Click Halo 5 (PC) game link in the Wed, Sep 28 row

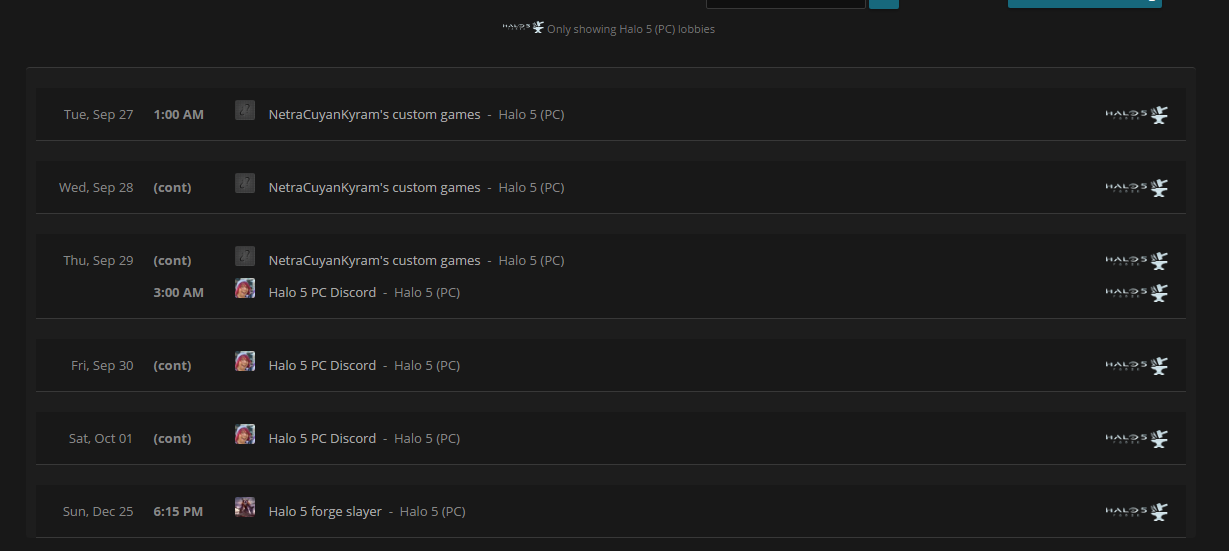tap(531, 188)
